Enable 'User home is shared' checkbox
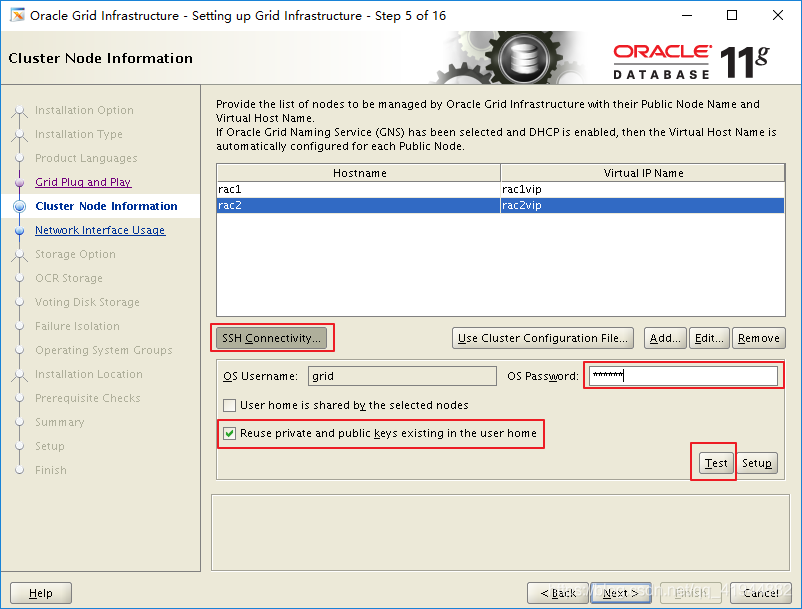 point(229,405)
